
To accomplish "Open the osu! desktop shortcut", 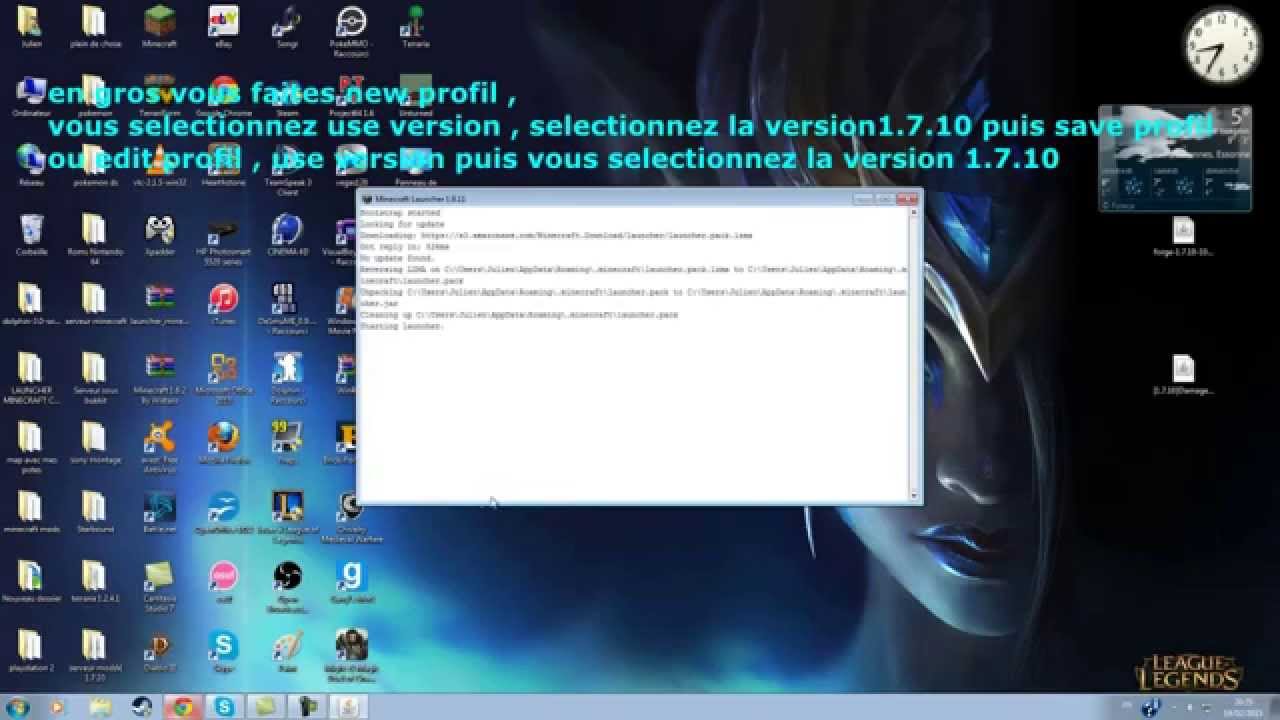I will pos(223,581).
